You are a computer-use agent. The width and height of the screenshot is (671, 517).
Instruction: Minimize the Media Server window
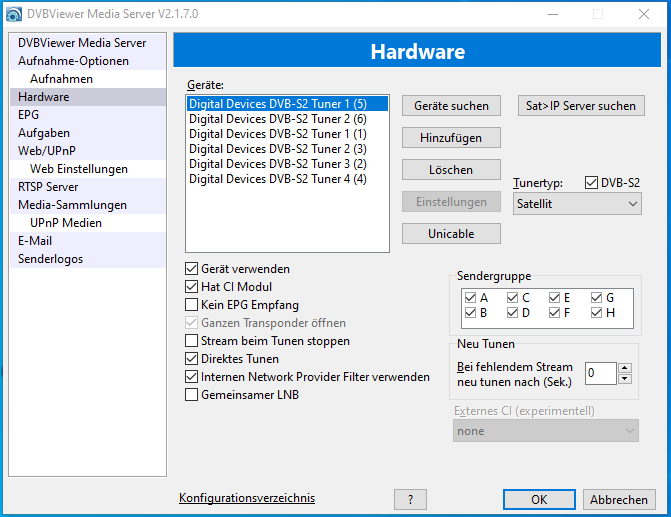click(553, 14)
